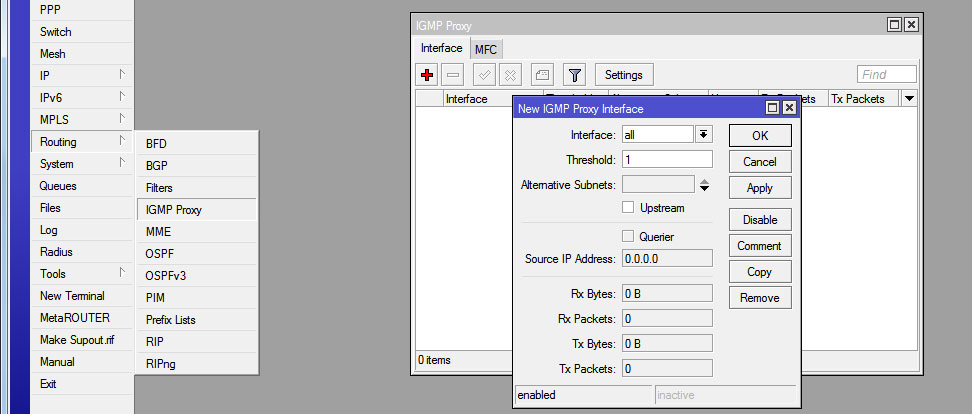Open the filter funnel icon
This screenshot has height=414, width=972.
[x=574, y=75]
